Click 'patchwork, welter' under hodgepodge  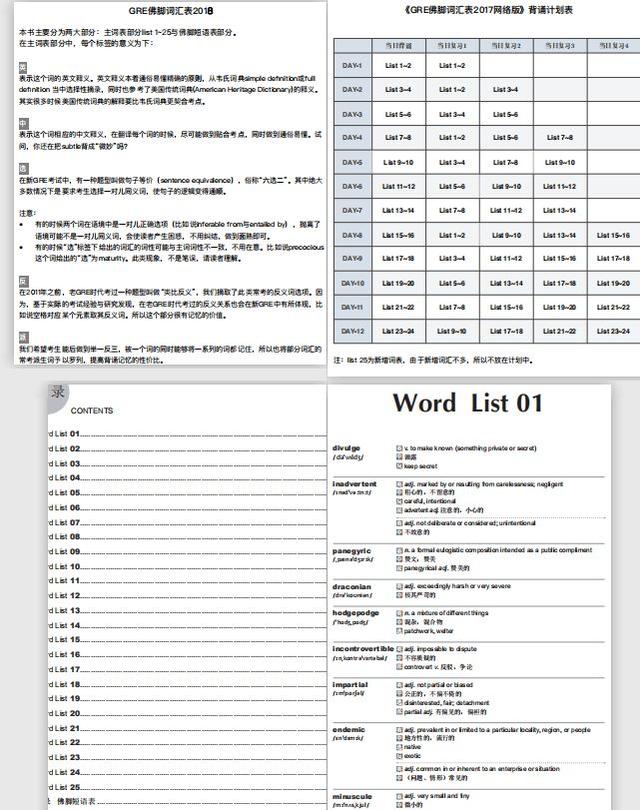(x=428, y=631)
